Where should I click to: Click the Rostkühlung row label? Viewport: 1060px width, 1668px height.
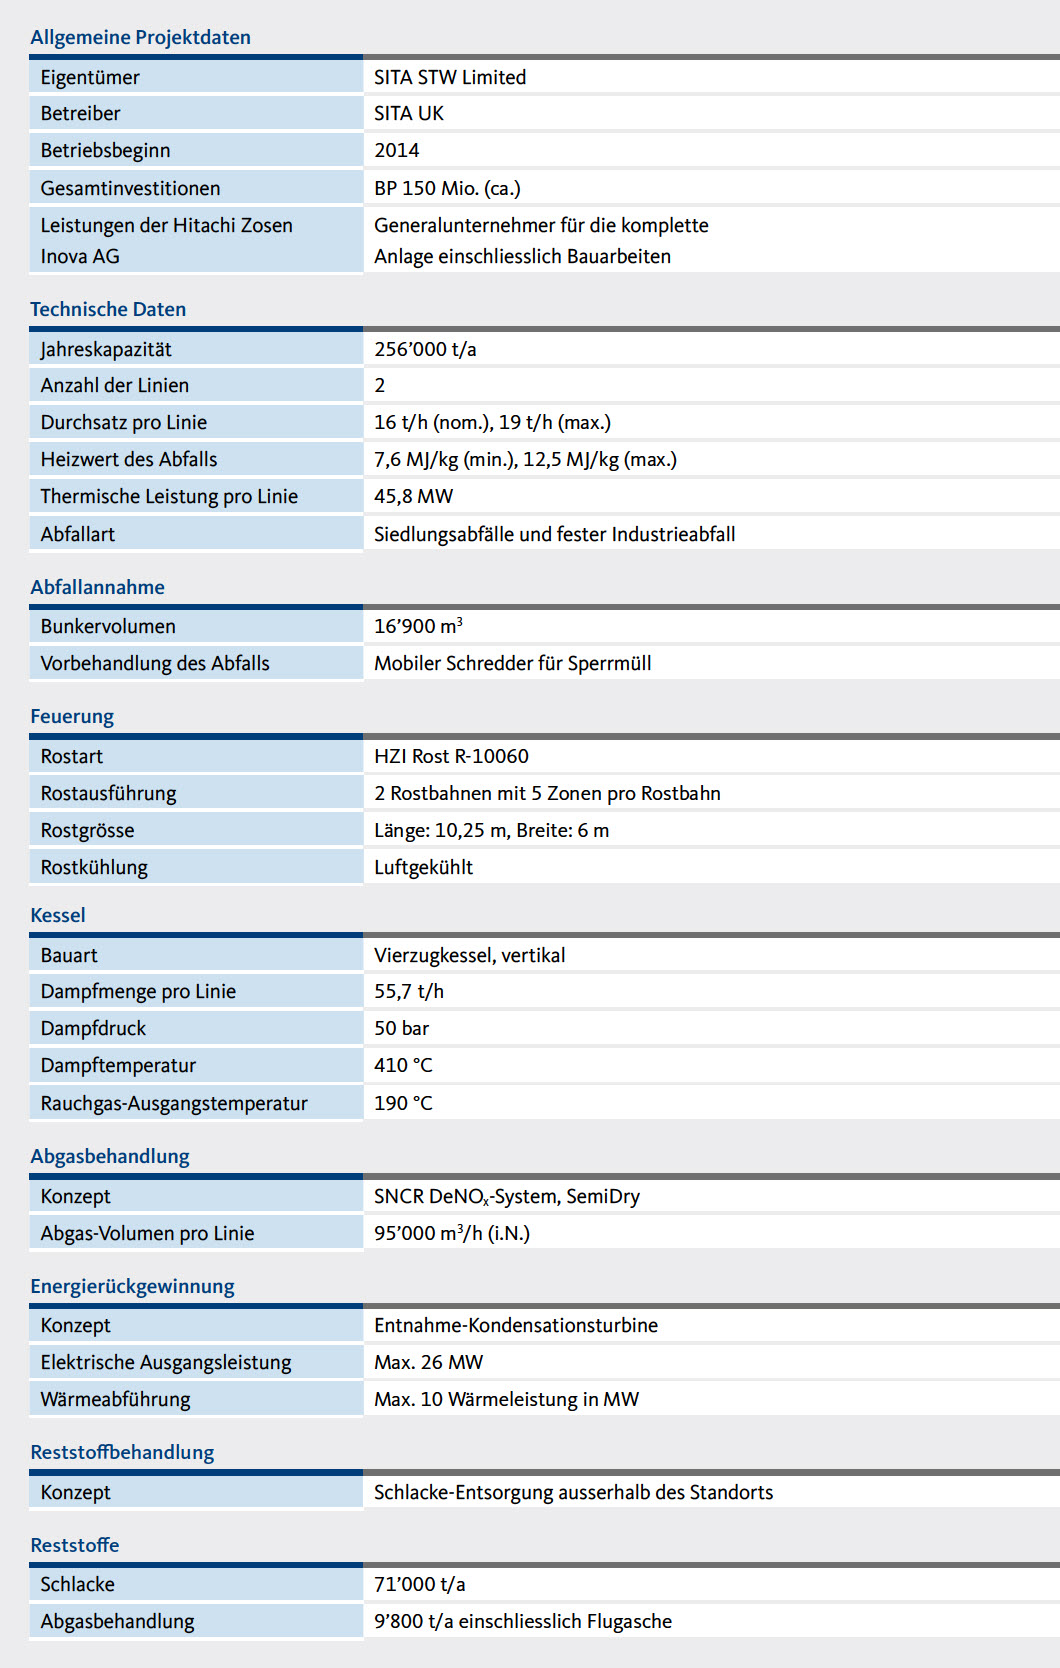[94, 867]
